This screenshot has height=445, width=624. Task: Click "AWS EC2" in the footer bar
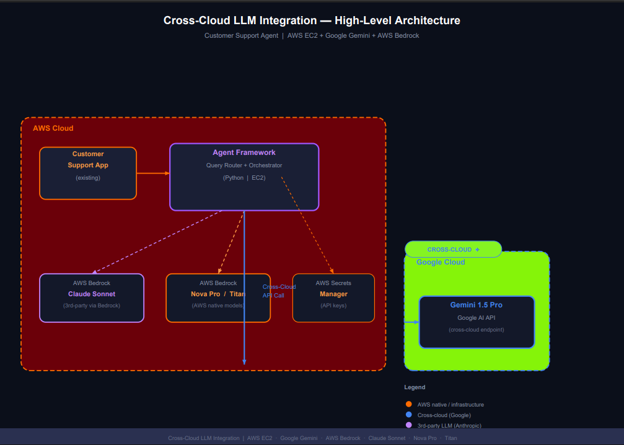(x=259, y=438)
